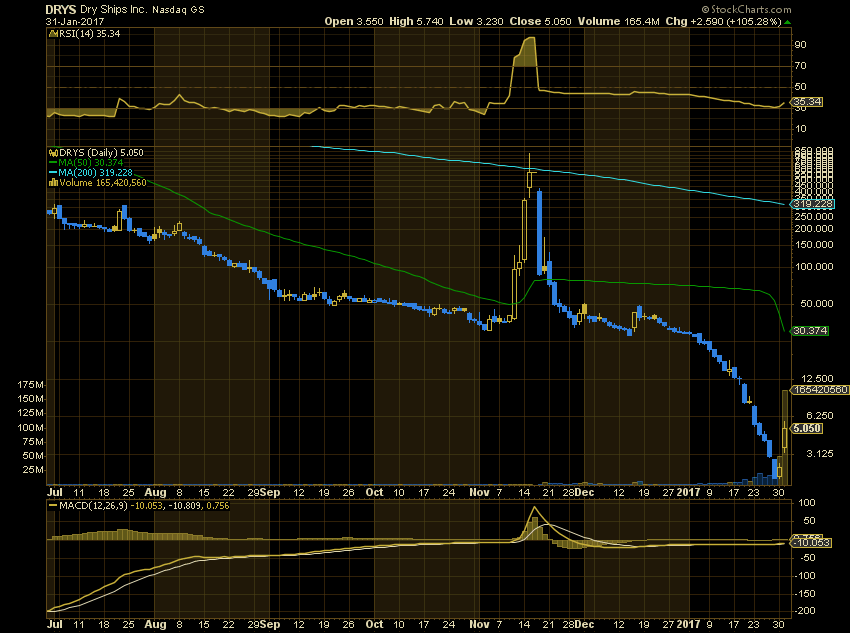The width and height of the screenshot is (850, 633).
Task: Click the volume bars icon in the legend
Action: coord(53,183)
